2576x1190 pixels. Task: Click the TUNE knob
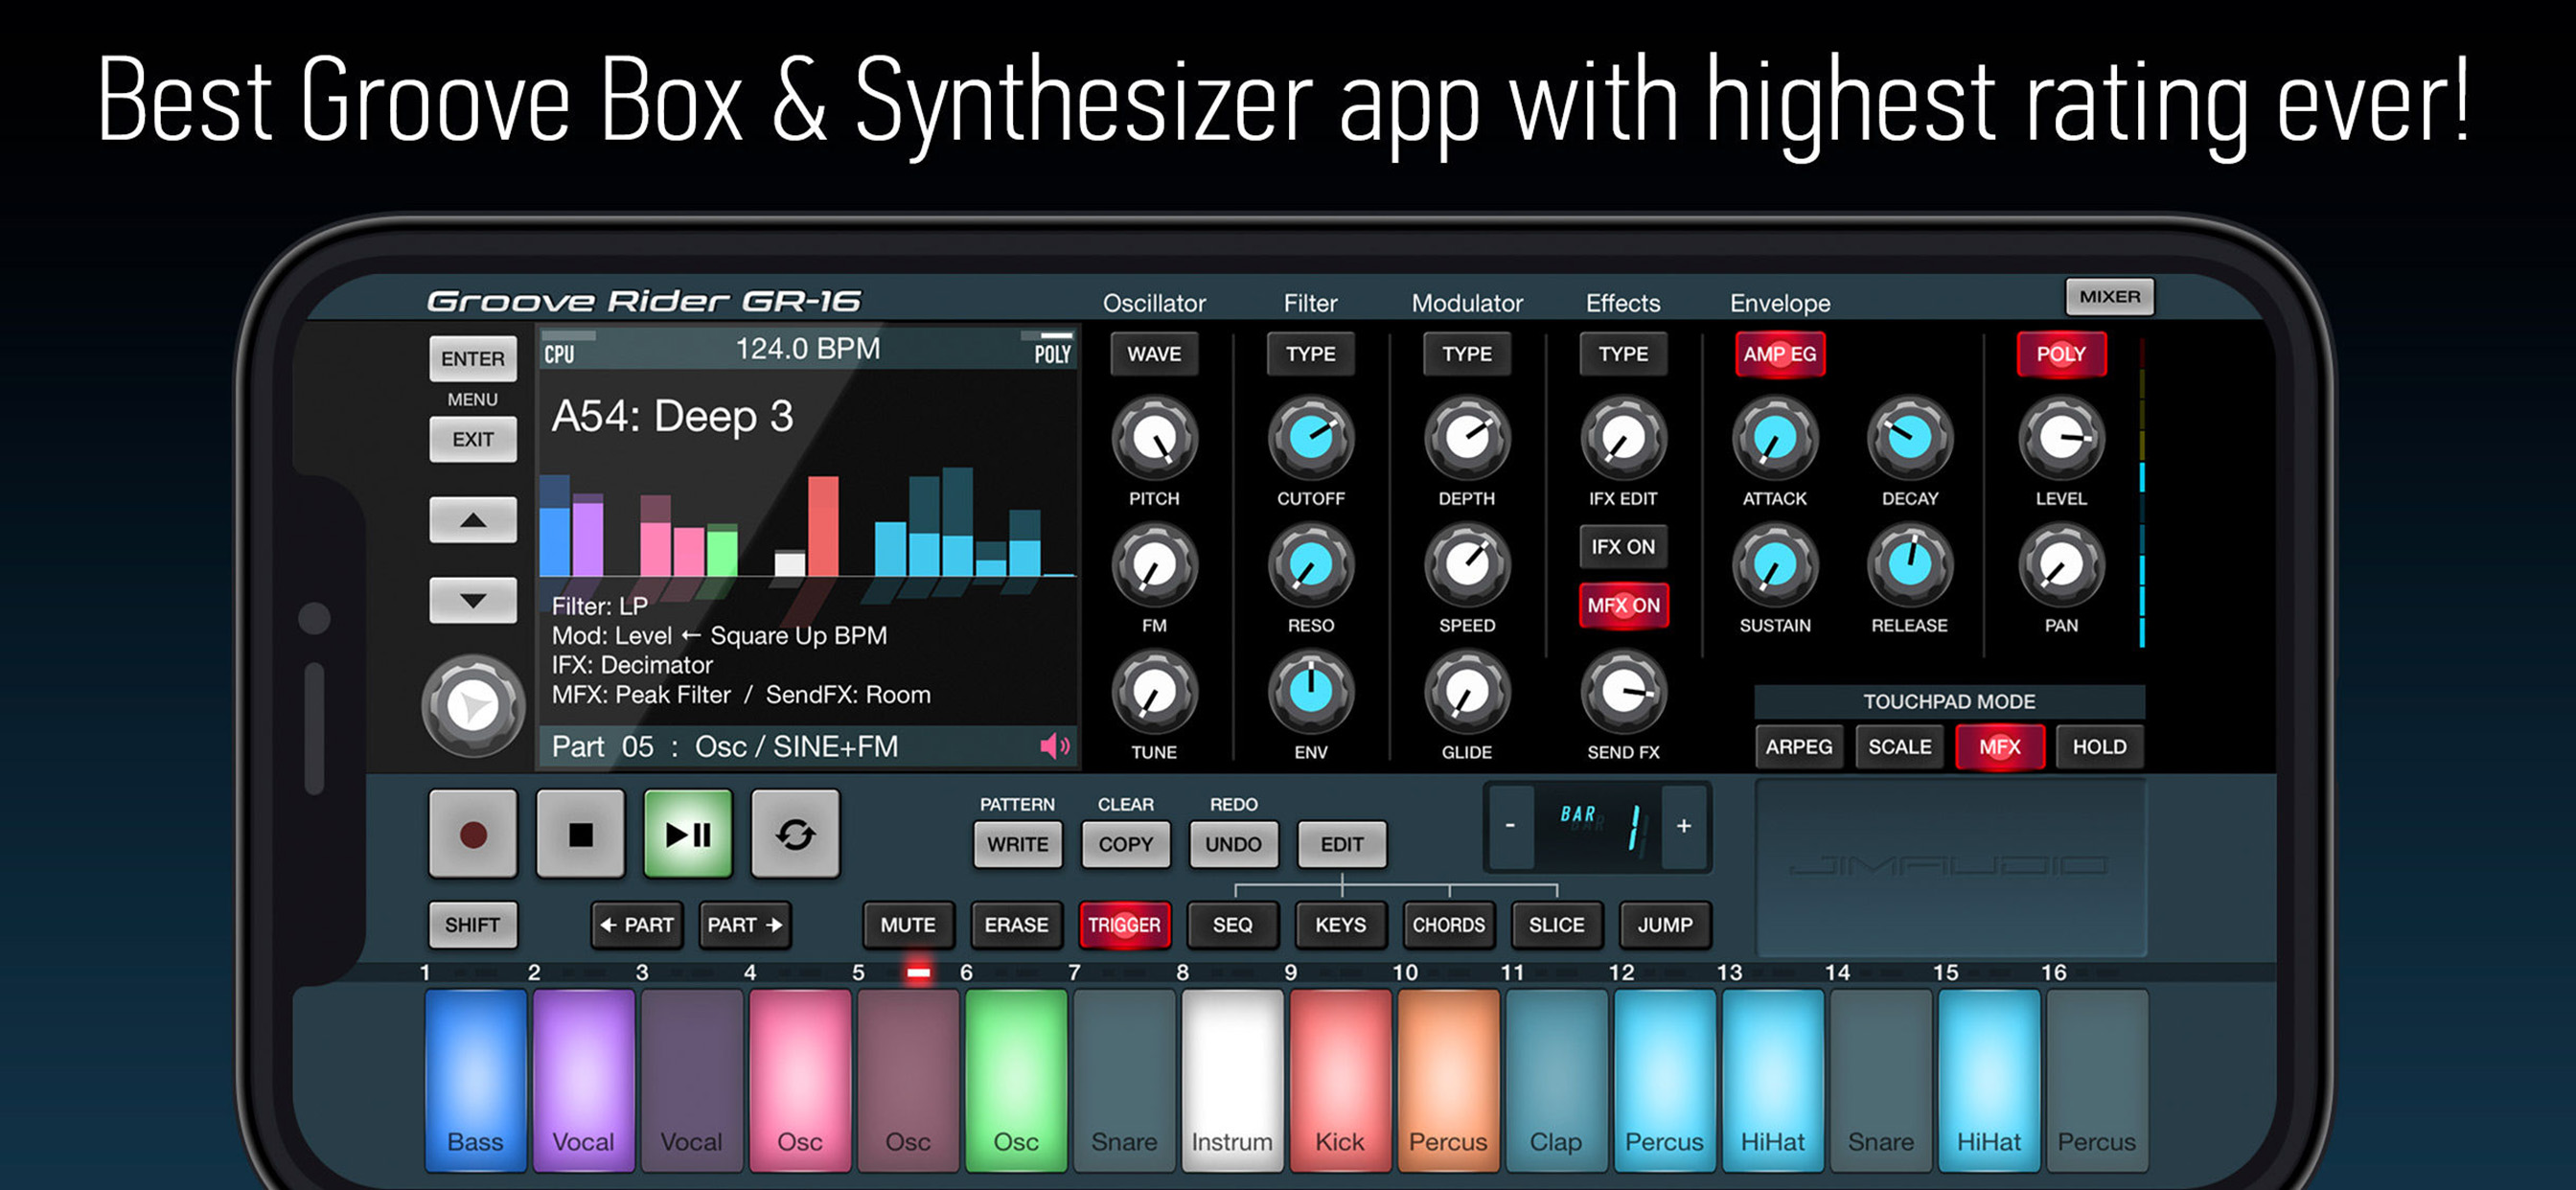[1154, 692]
